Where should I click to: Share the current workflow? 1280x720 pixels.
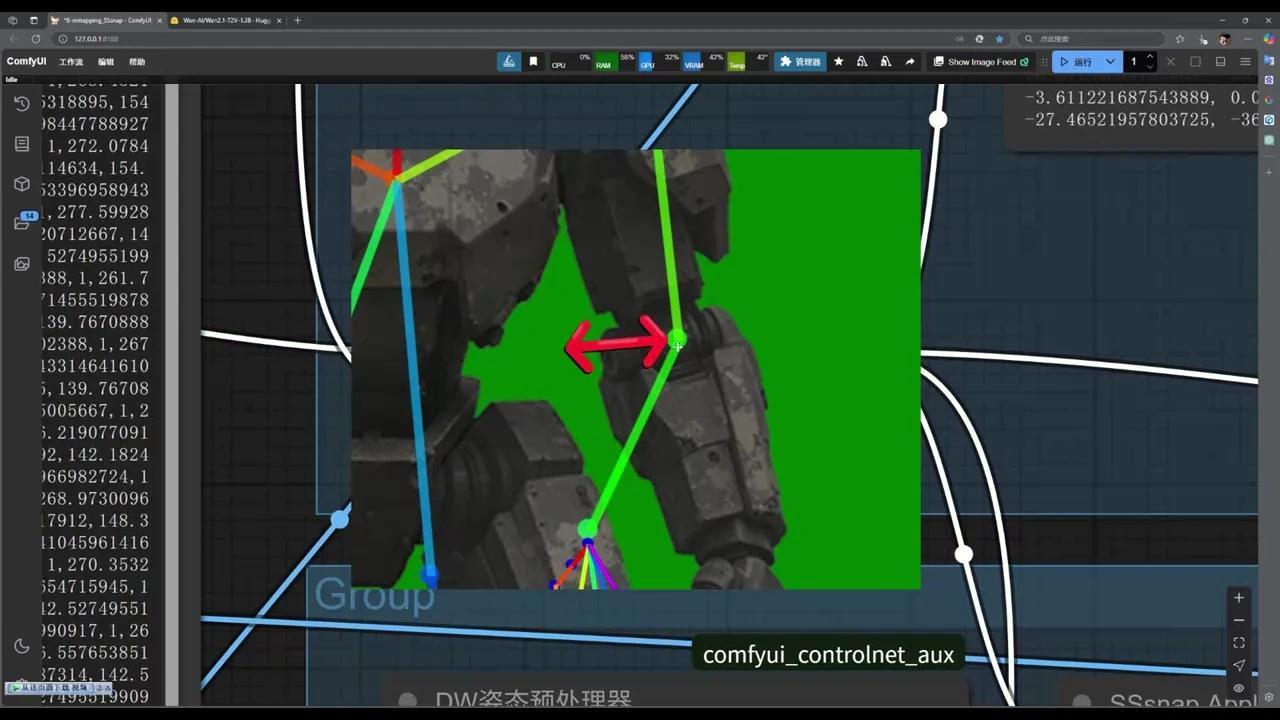click(909, 62)
